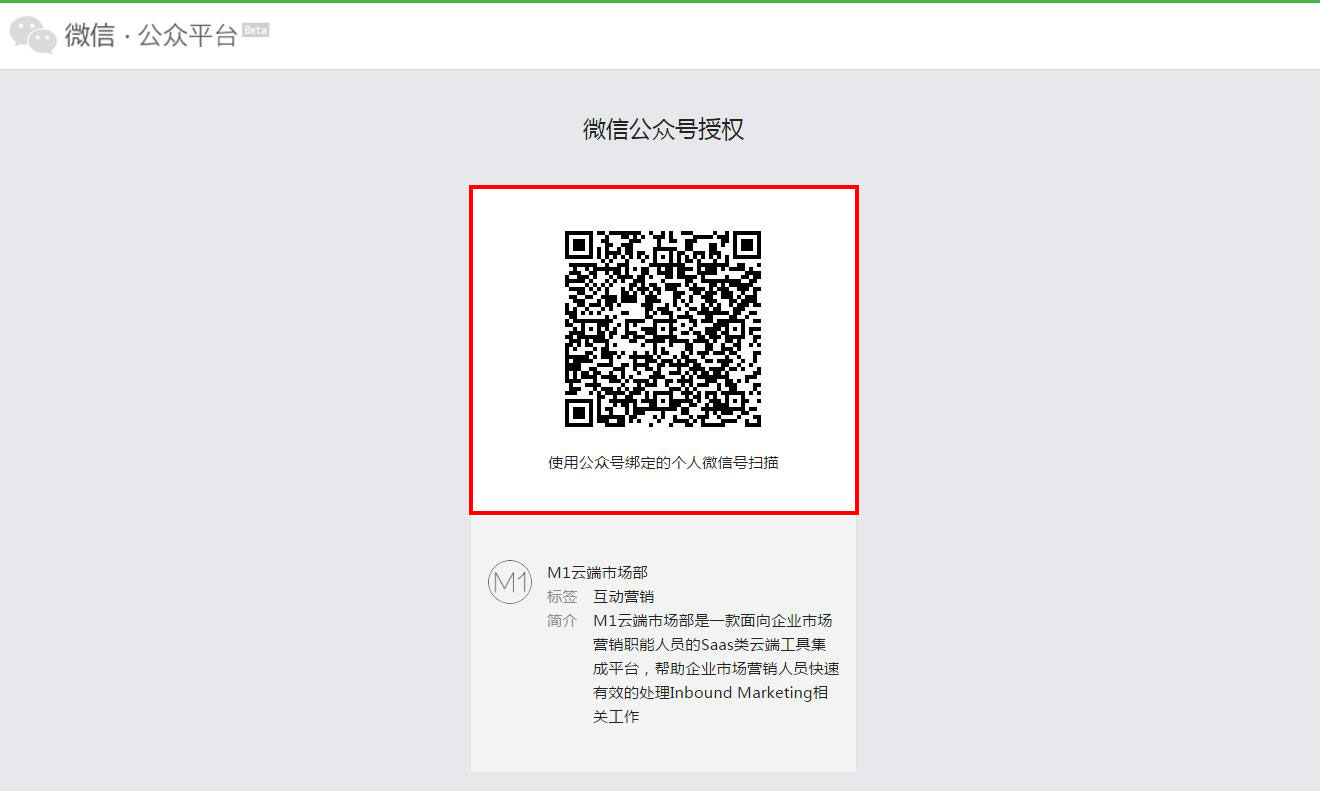Click the 使用公众号绑定的个人微信号扫描 instruction text
Screen dimensions: 1320x791
coord(663,462)
